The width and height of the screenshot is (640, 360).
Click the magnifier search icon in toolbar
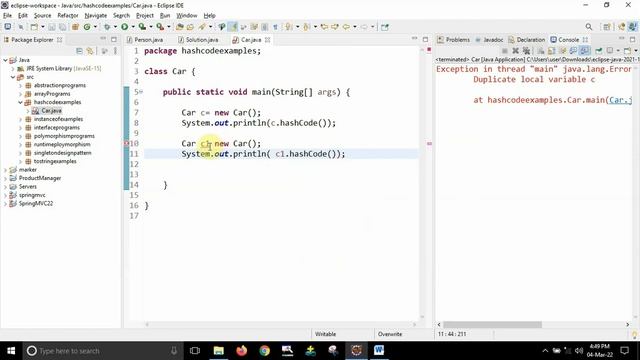click(x=589, y=27)
